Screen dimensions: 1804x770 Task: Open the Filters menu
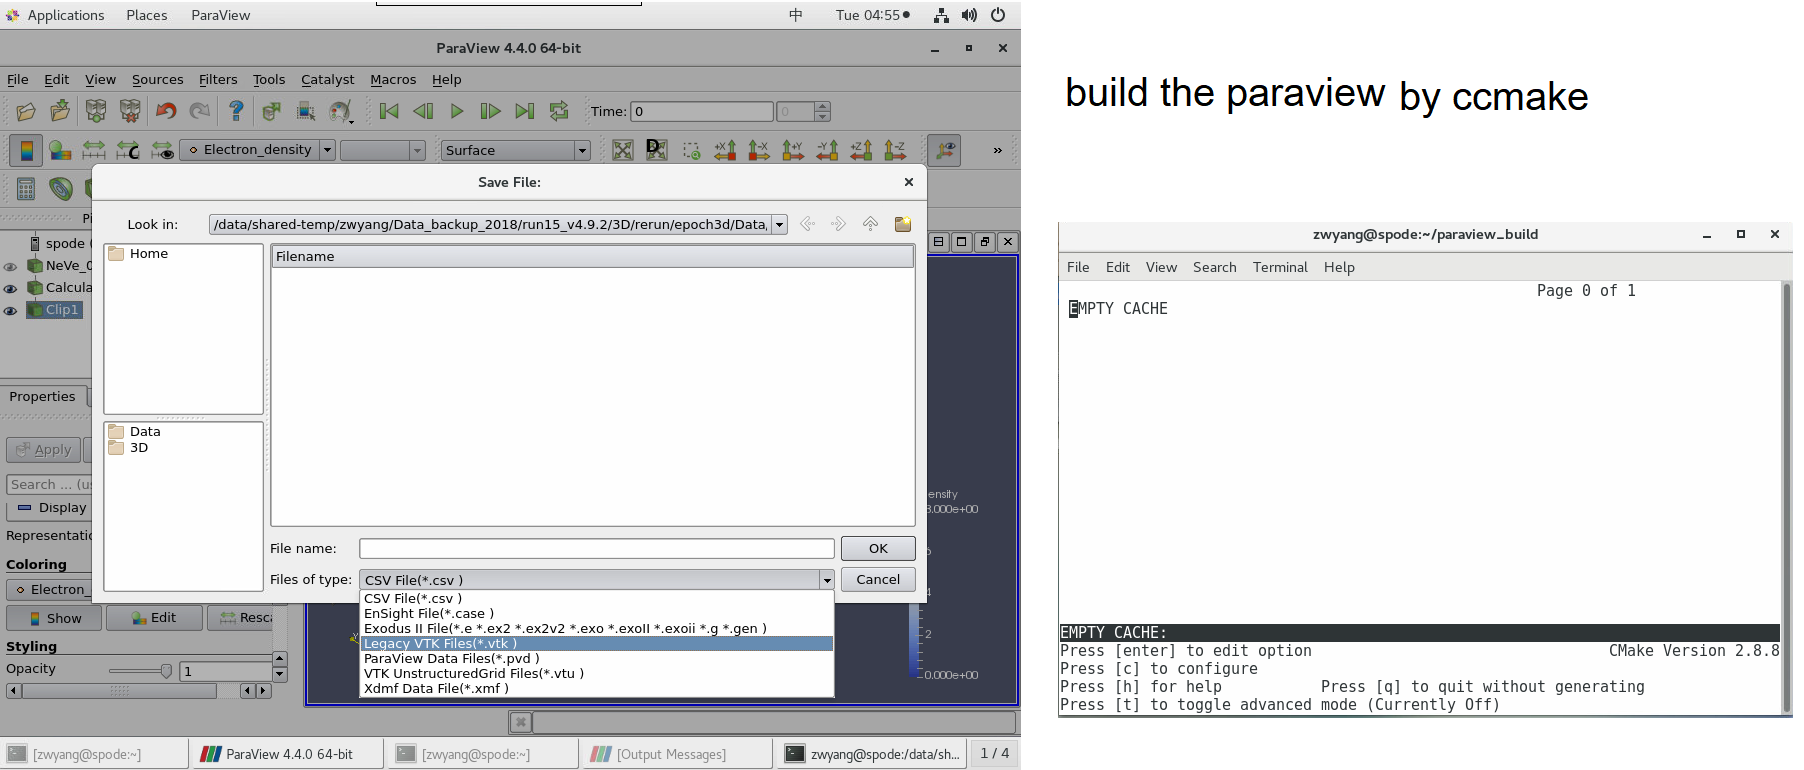point(218,79)
